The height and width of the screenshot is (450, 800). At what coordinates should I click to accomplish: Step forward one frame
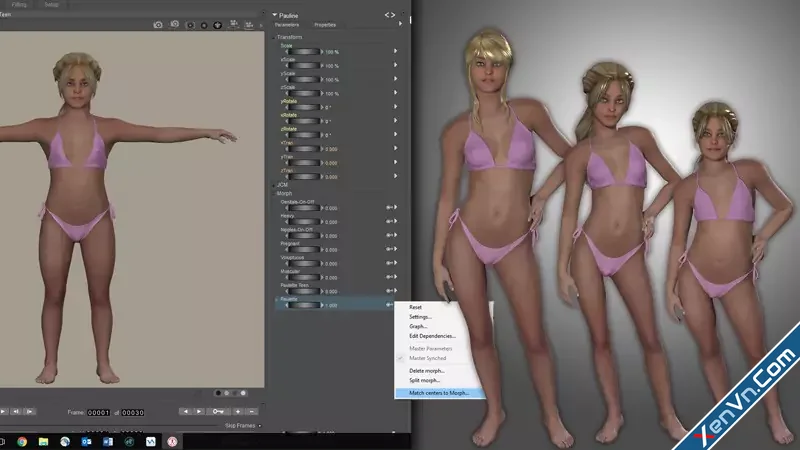pyautogui.click(x=30, y=411)
